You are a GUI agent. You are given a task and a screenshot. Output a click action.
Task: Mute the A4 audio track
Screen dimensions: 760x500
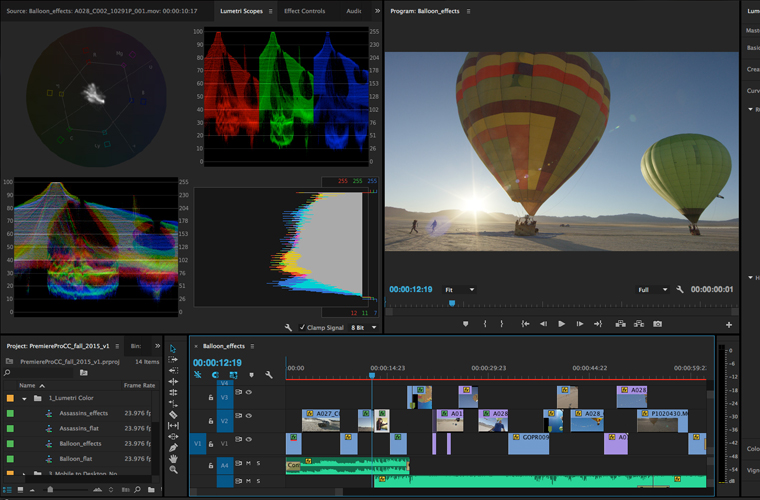point(248,463)
